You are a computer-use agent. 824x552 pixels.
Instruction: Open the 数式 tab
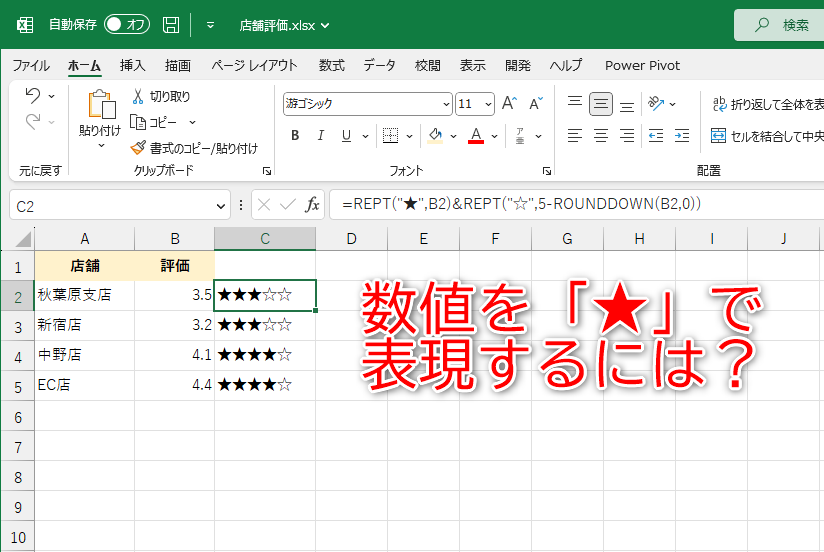point(332,66)
